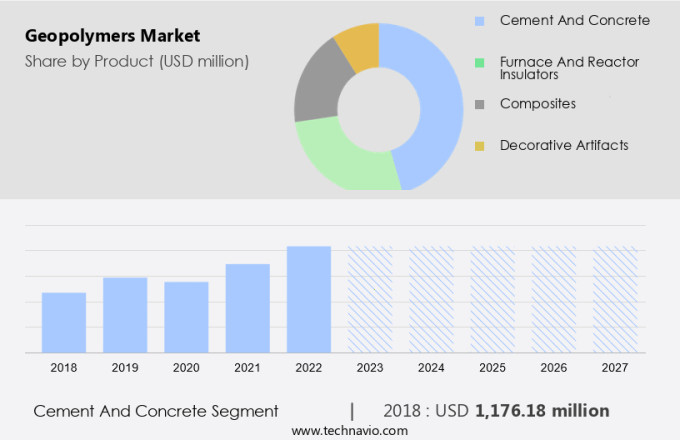Screen dimensions: 680x440
Task: Click the Composites legend label
Action: [x=538, y=104]
